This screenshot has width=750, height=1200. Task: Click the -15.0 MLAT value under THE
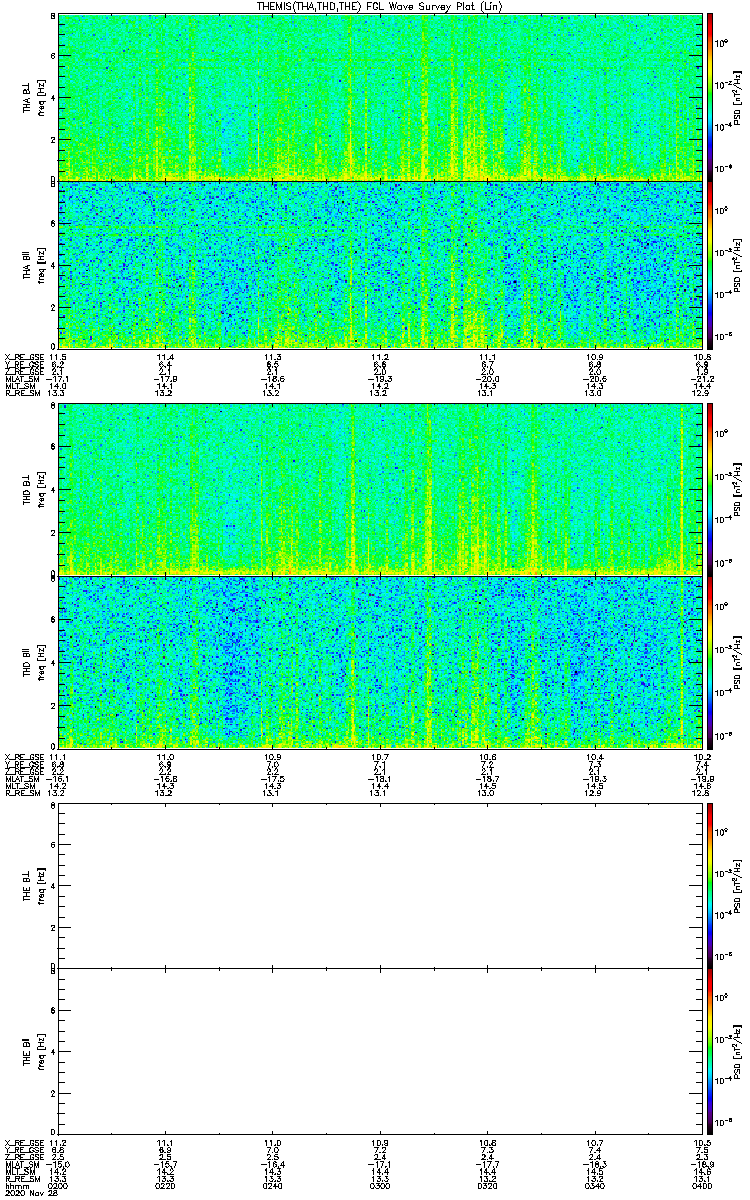tap(58, 1164)
